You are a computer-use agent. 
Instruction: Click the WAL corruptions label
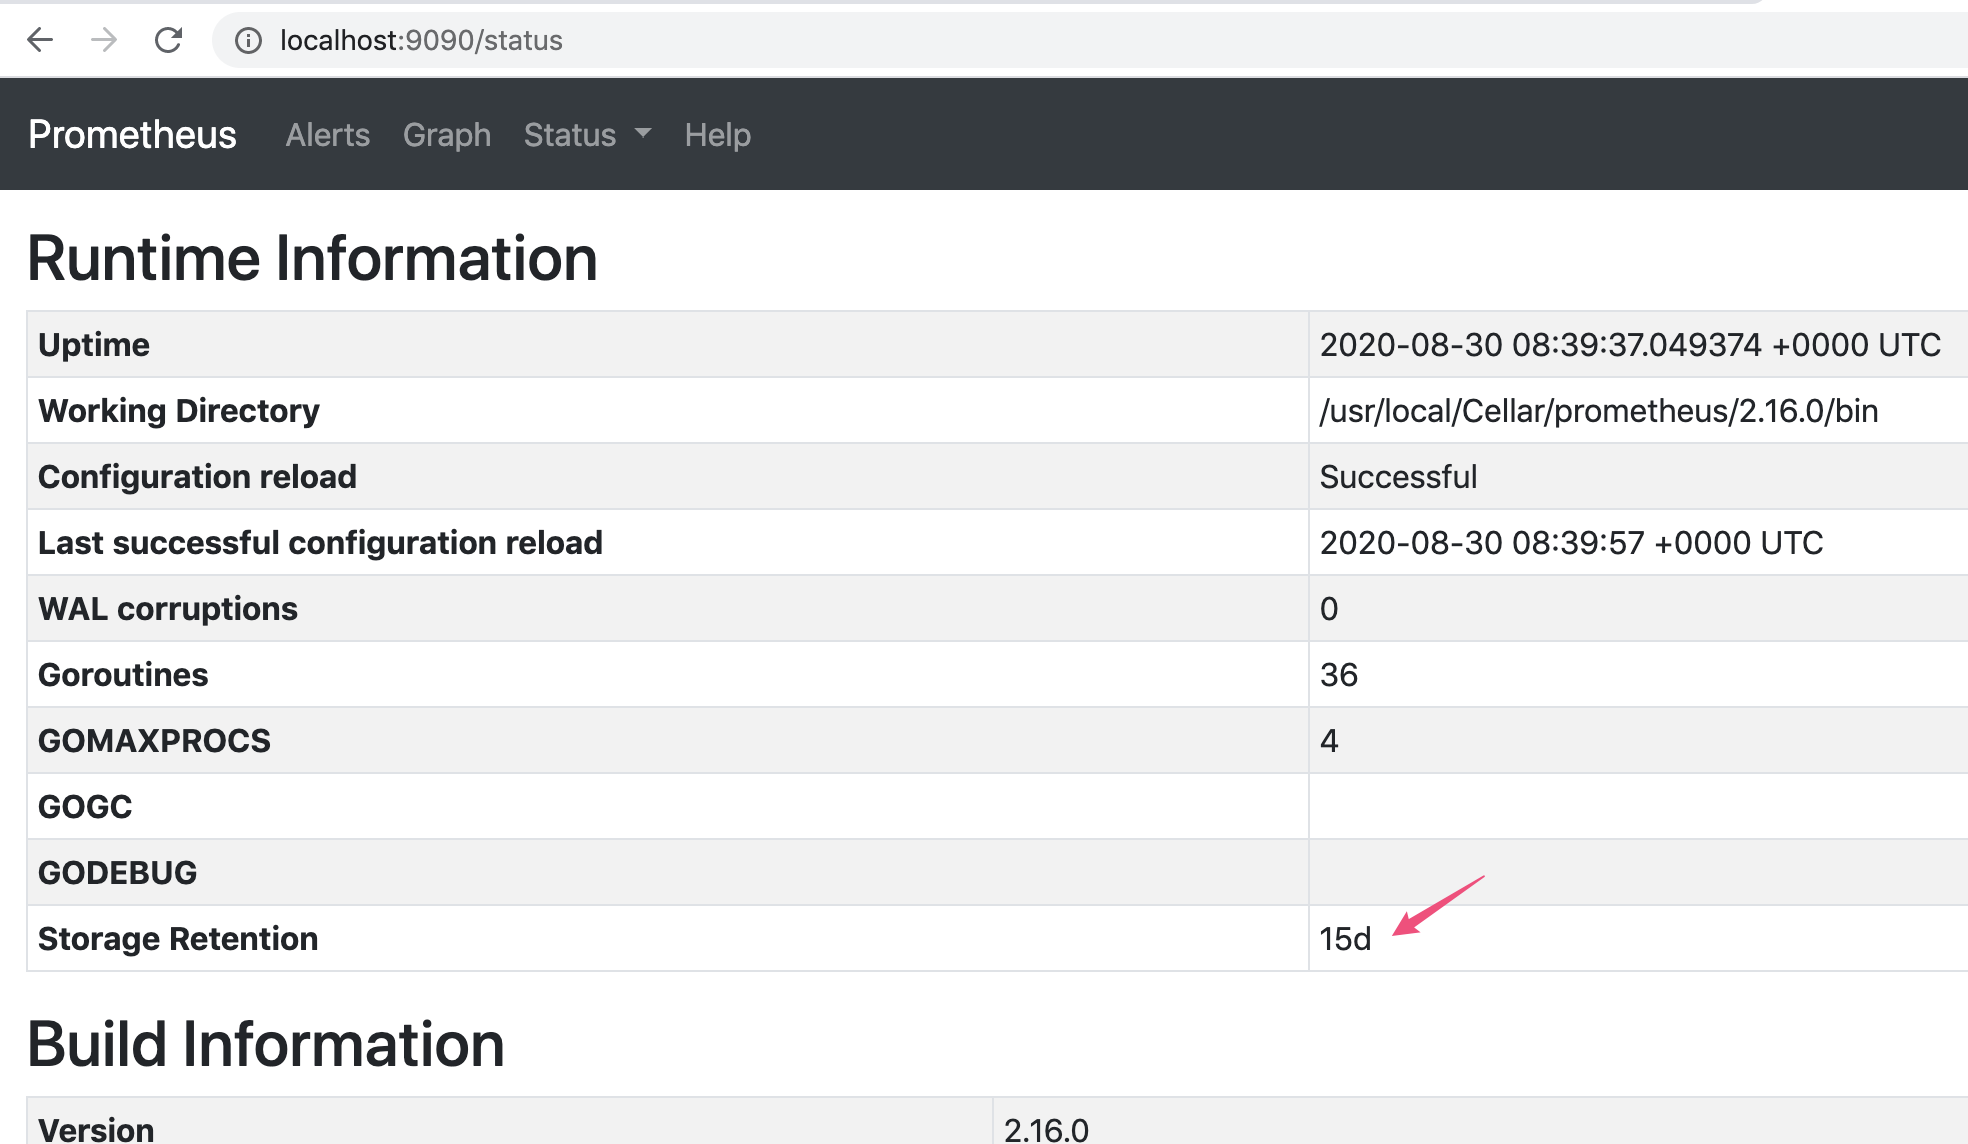tap(168, 608)
